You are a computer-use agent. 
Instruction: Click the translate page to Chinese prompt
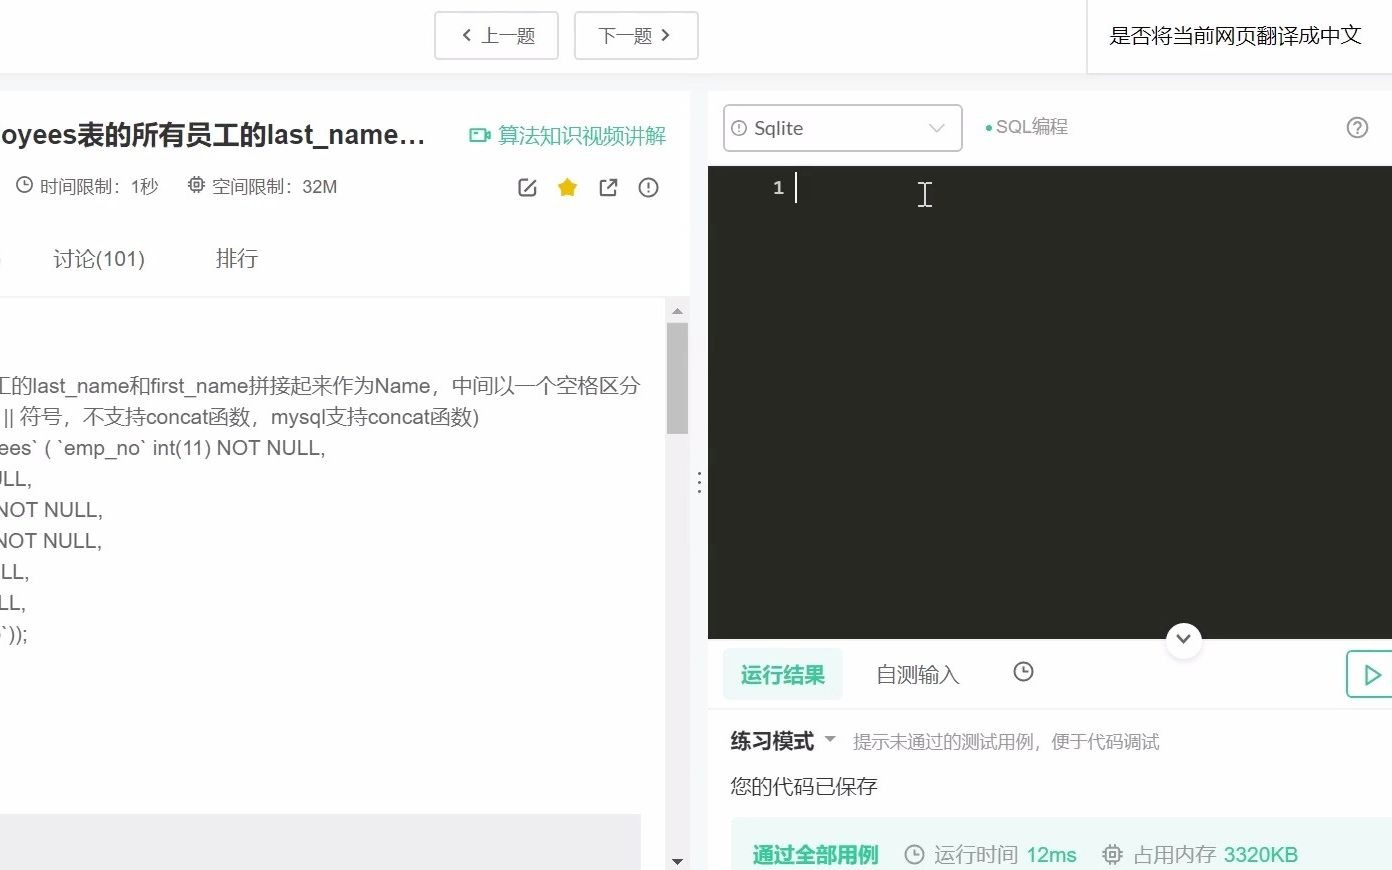(x=1236, y=36)
